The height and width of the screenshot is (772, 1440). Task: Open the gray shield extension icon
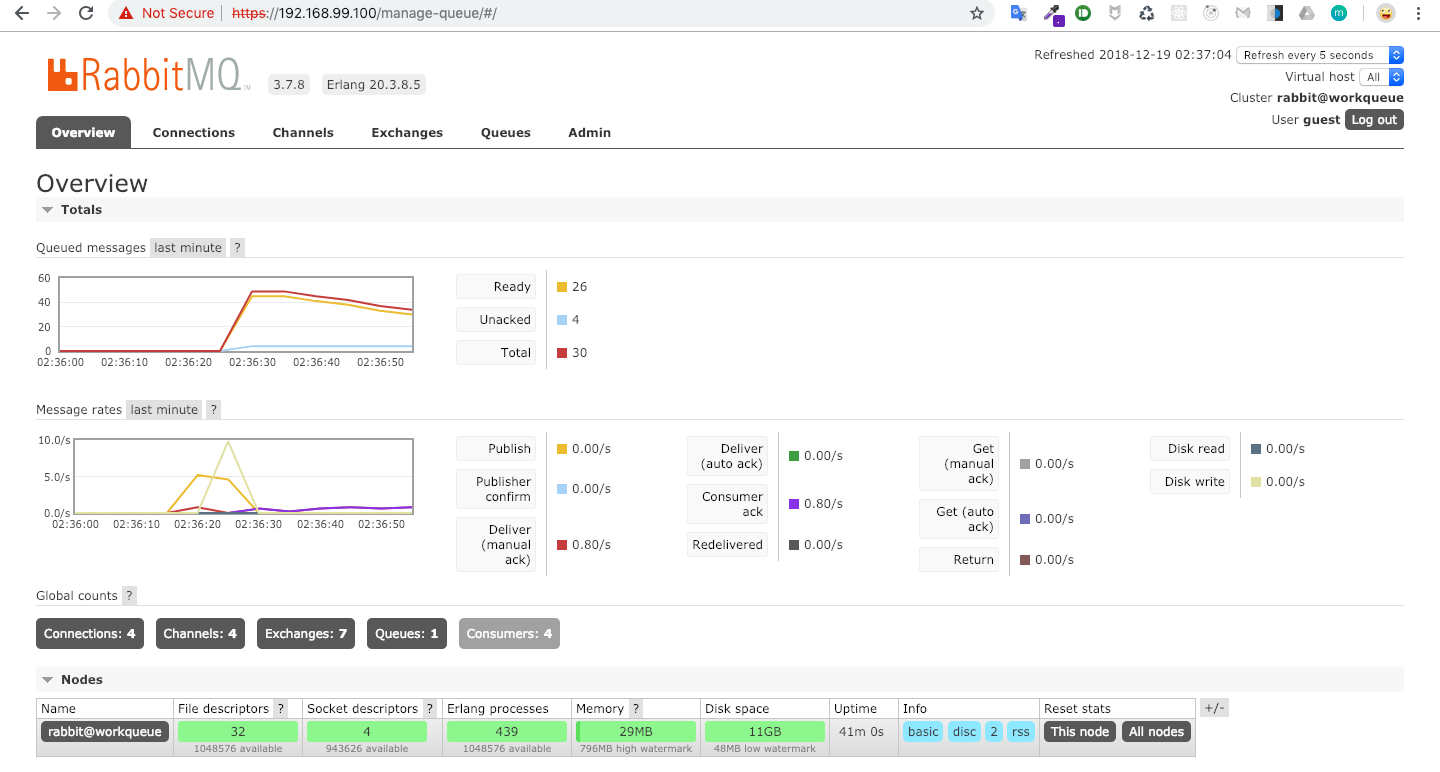click(x=1115, y=13)
